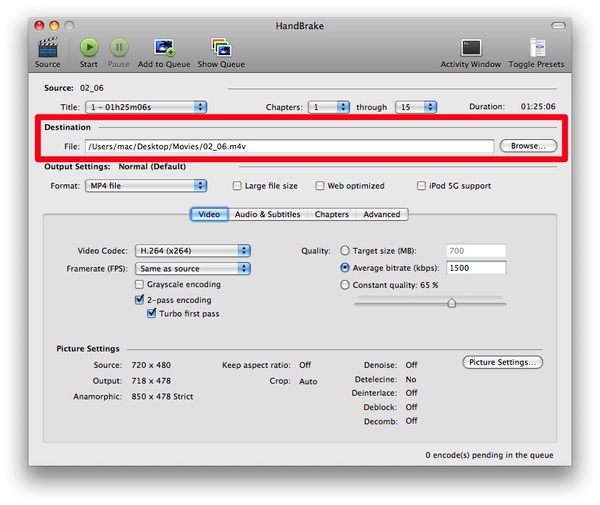Open the Framerate dropdown Same as source
This screenshot has width=600, height=505.
(x=193, y=269)
